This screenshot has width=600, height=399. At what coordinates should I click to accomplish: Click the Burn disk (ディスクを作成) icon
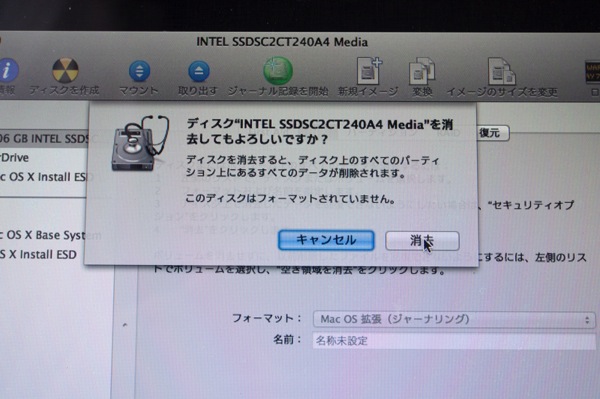[x=65, y=70]
